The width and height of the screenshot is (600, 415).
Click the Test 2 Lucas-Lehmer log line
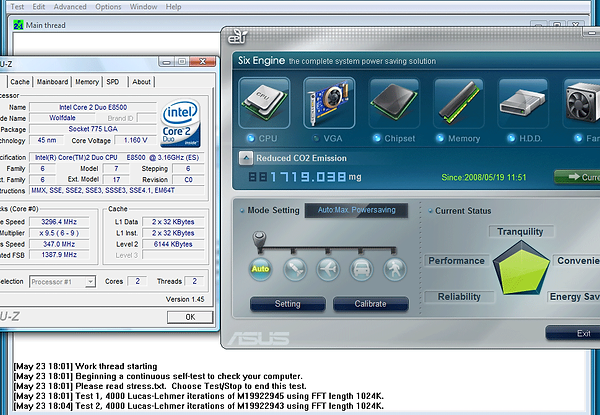[x=199, y=406]
